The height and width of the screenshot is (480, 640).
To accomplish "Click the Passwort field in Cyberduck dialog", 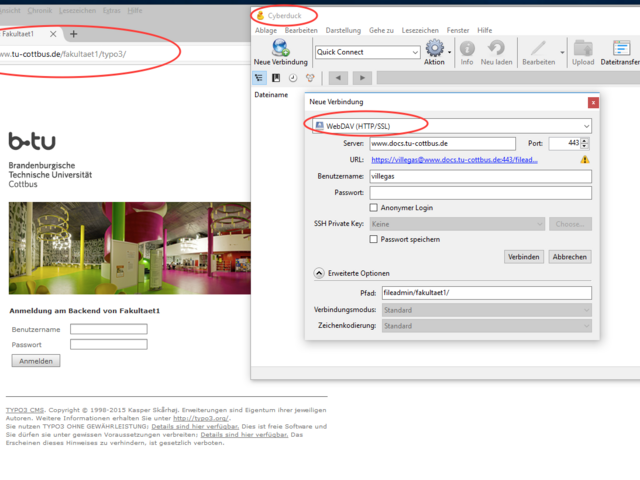I will (480, 192).
